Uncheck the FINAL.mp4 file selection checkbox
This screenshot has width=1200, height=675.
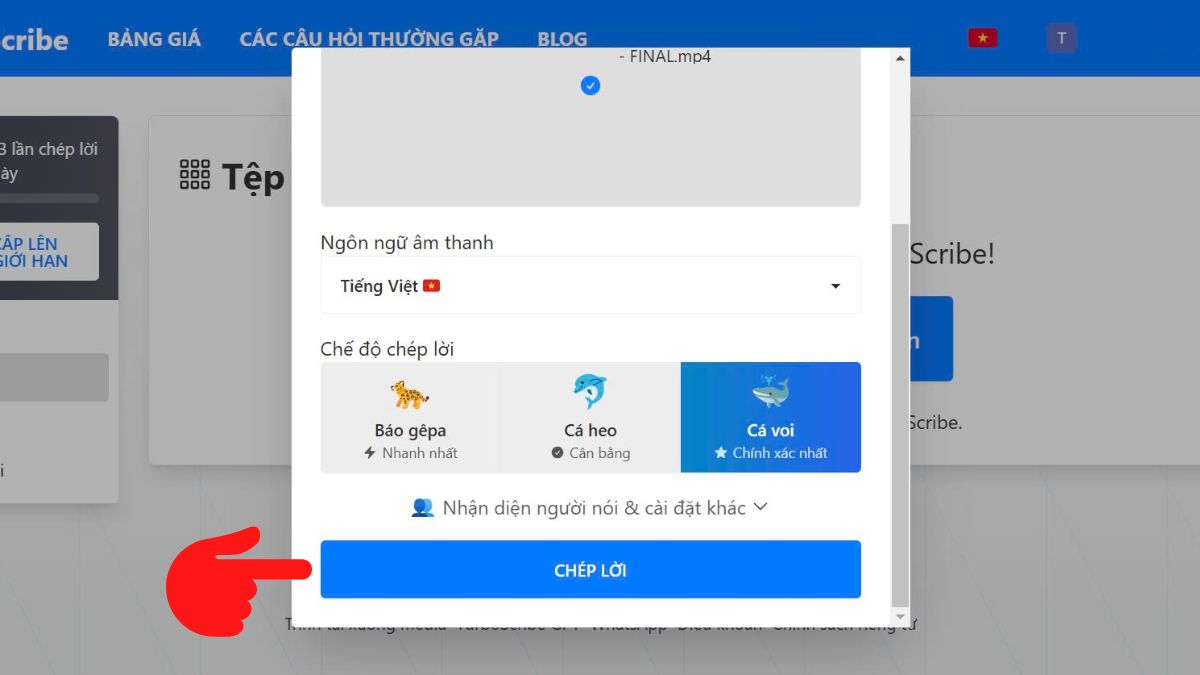[590, 86]
